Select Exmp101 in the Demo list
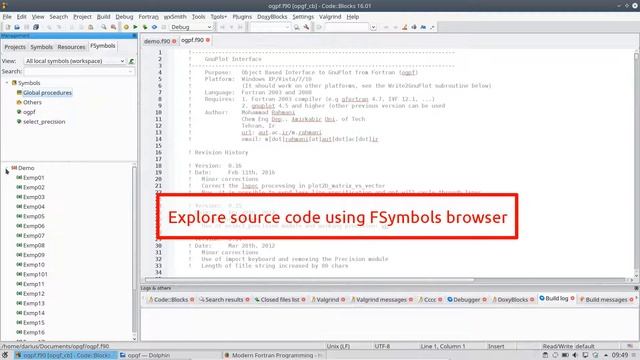 pyautogui.click(x=35, y=274)
